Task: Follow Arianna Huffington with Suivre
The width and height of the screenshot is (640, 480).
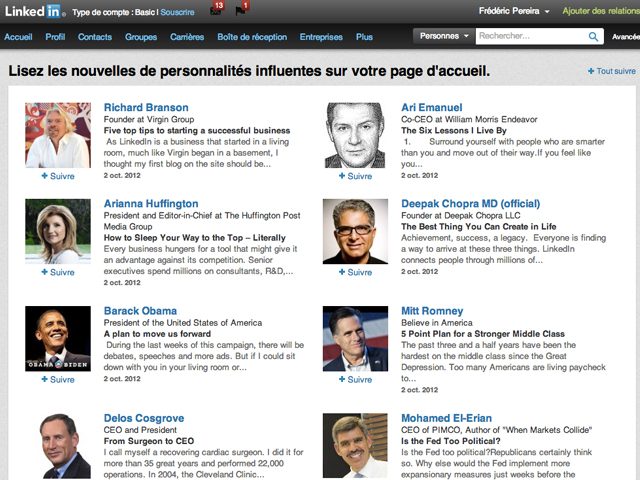Action: [x=58, y=272]
